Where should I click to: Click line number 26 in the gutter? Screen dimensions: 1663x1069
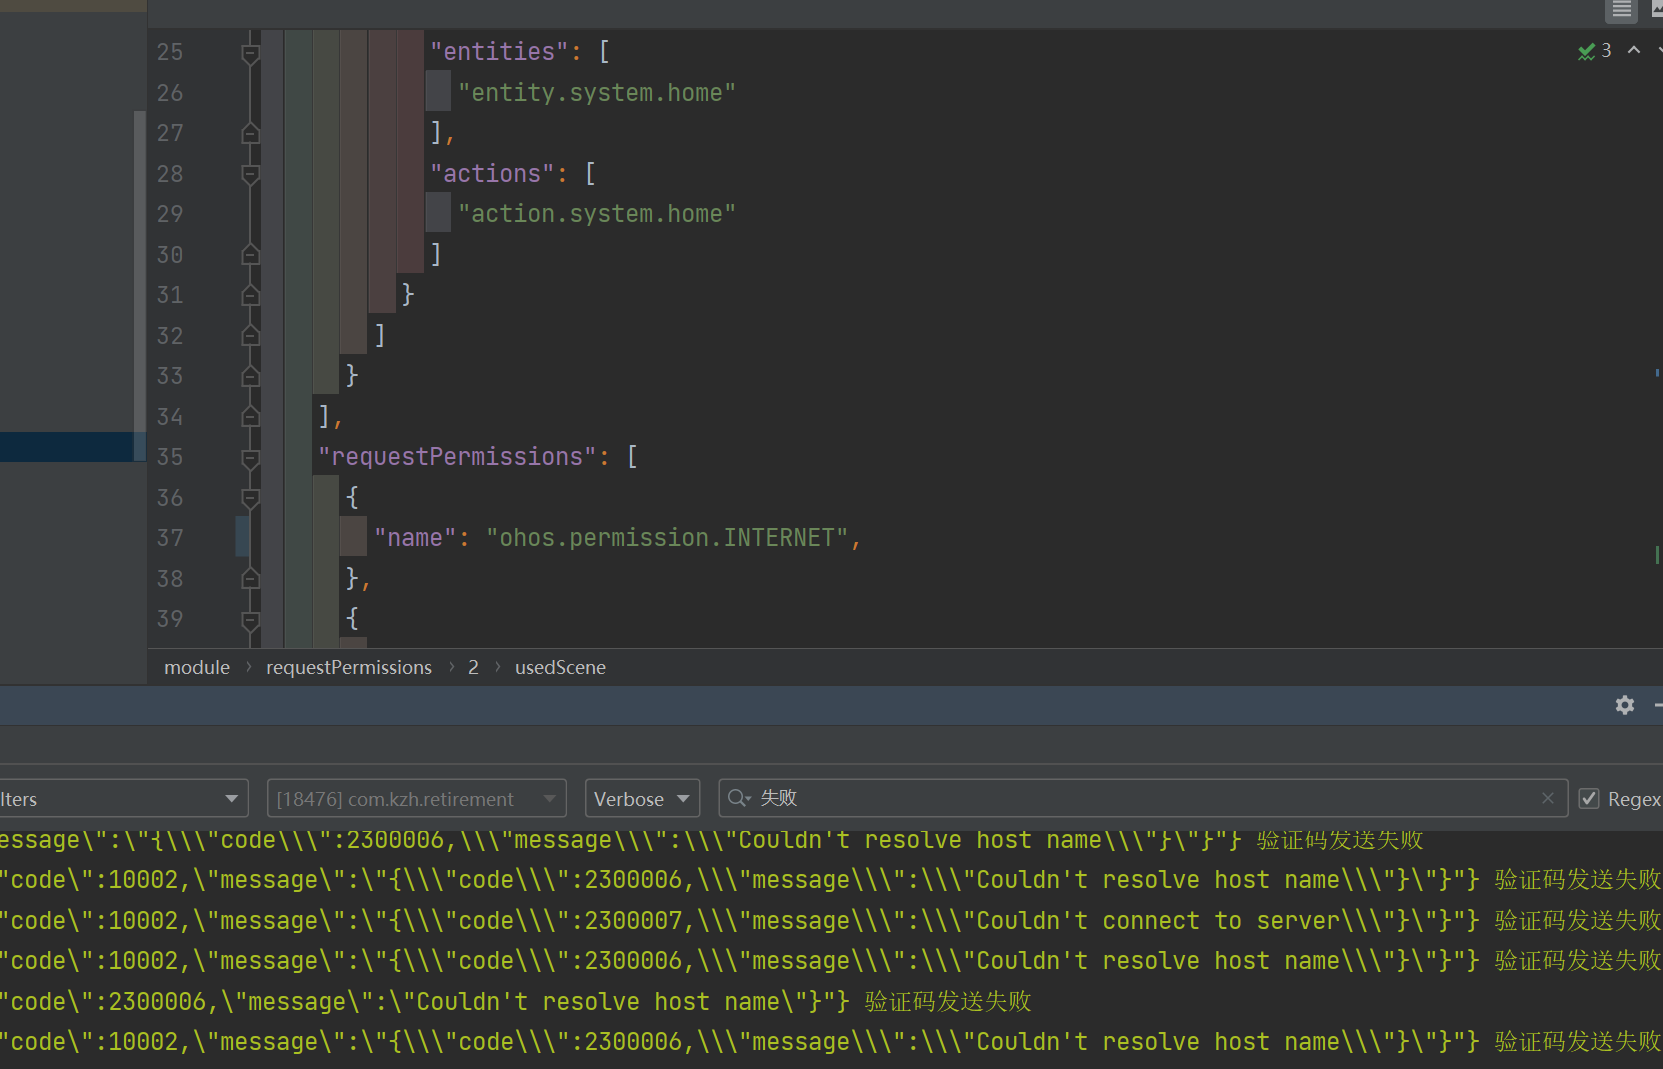coord(170,93)
